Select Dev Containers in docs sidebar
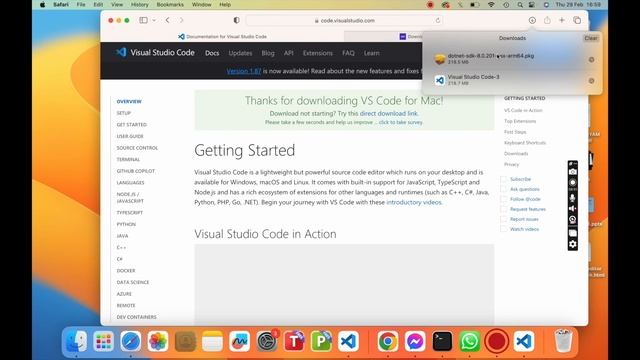The image size is (640, 360). point(136,317)
